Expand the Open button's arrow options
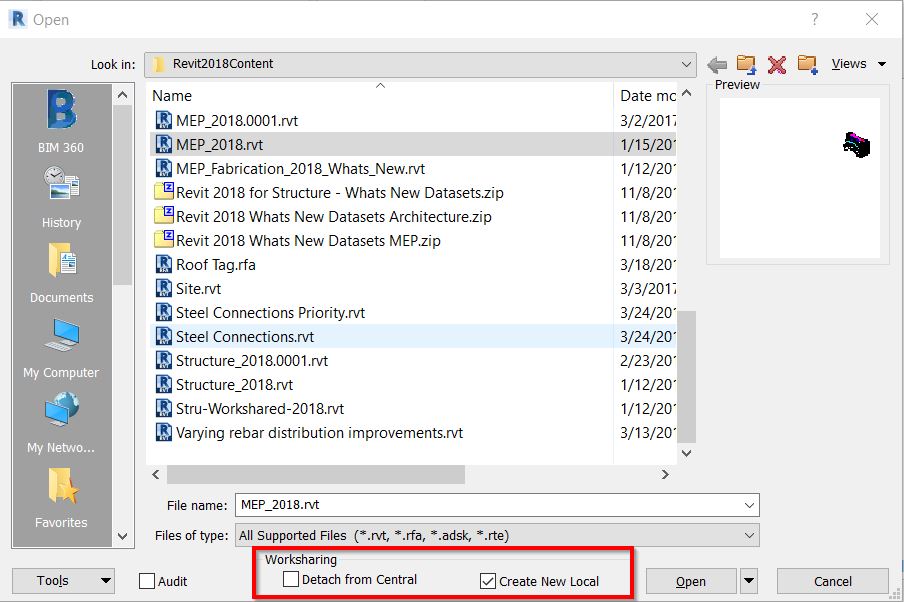This screenshot has height=602, width=904. (749, 581)
